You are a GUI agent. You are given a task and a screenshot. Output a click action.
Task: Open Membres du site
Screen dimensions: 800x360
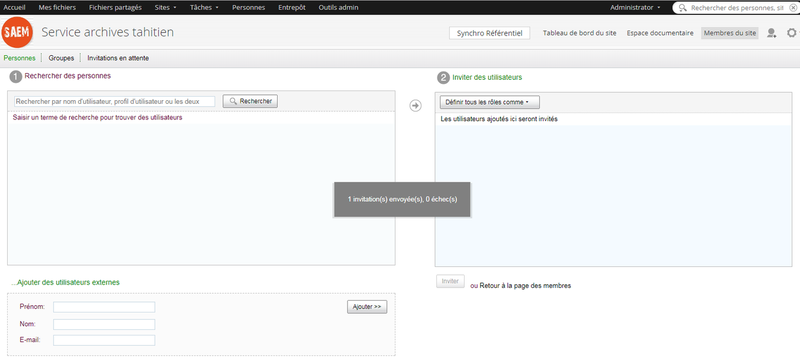(730, 33)
